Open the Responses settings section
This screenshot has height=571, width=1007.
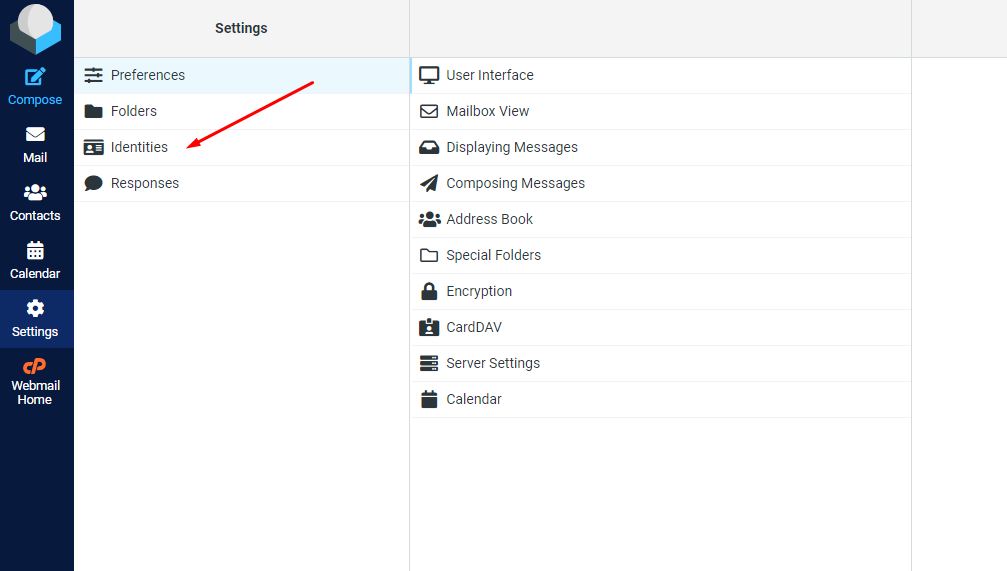tap(144, 183)
